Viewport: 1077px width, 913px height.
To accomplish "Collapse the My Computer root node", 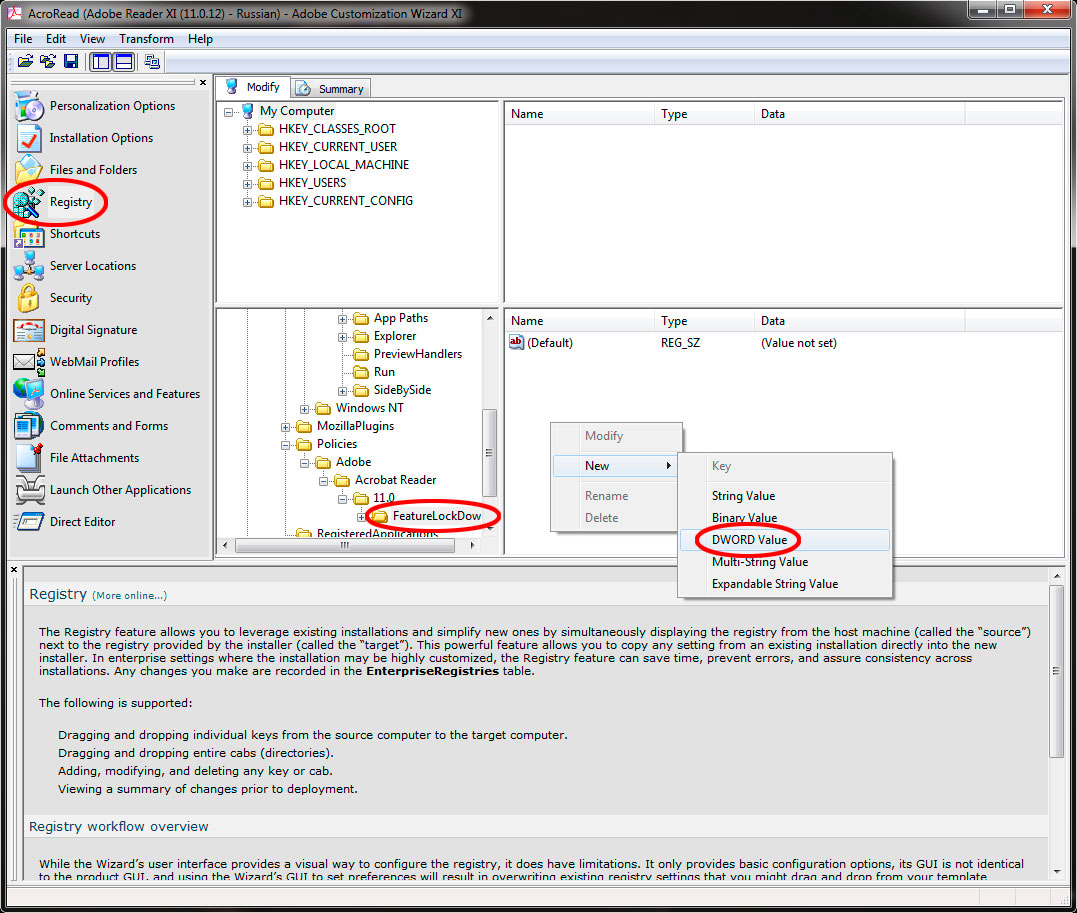I will pyautogui.click(x=228, y=112).
